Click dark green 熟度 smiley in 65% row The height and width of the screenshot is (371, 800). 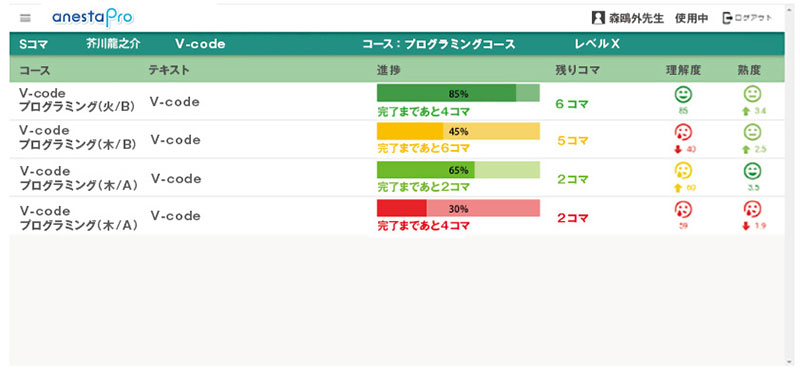click(x=753, y=171)
